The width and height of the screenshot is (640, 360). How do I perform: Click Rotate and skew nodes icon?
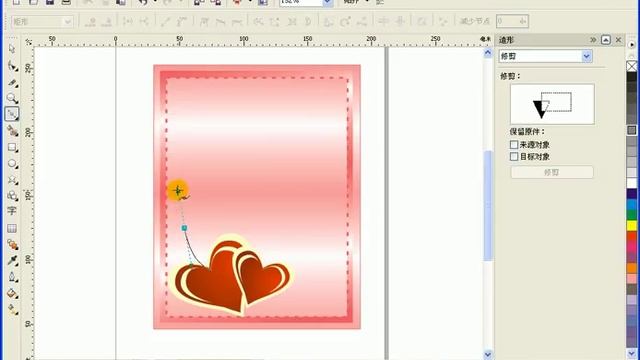(x=345, y=22)
